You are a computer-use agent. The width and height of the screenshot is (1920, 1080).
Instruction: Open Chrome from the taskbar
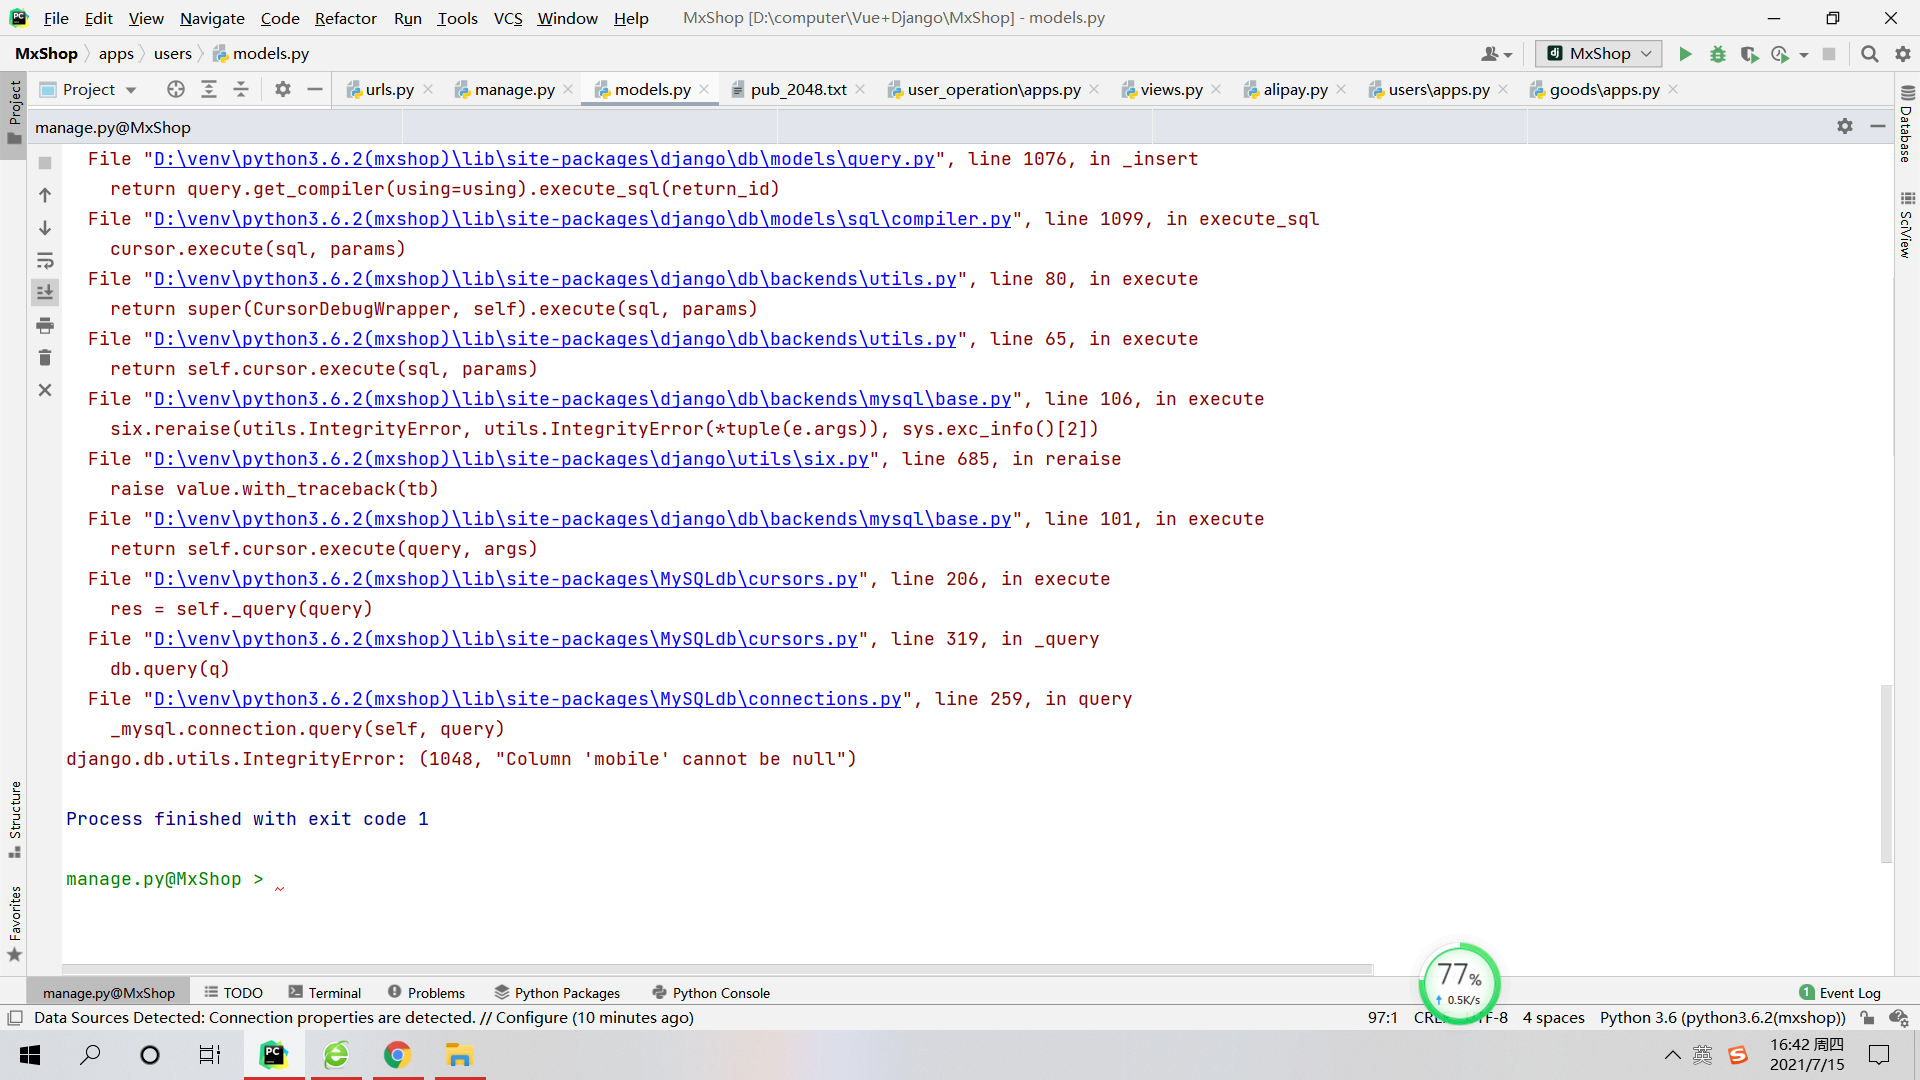pyautogui.click(x=397, y=1055)
